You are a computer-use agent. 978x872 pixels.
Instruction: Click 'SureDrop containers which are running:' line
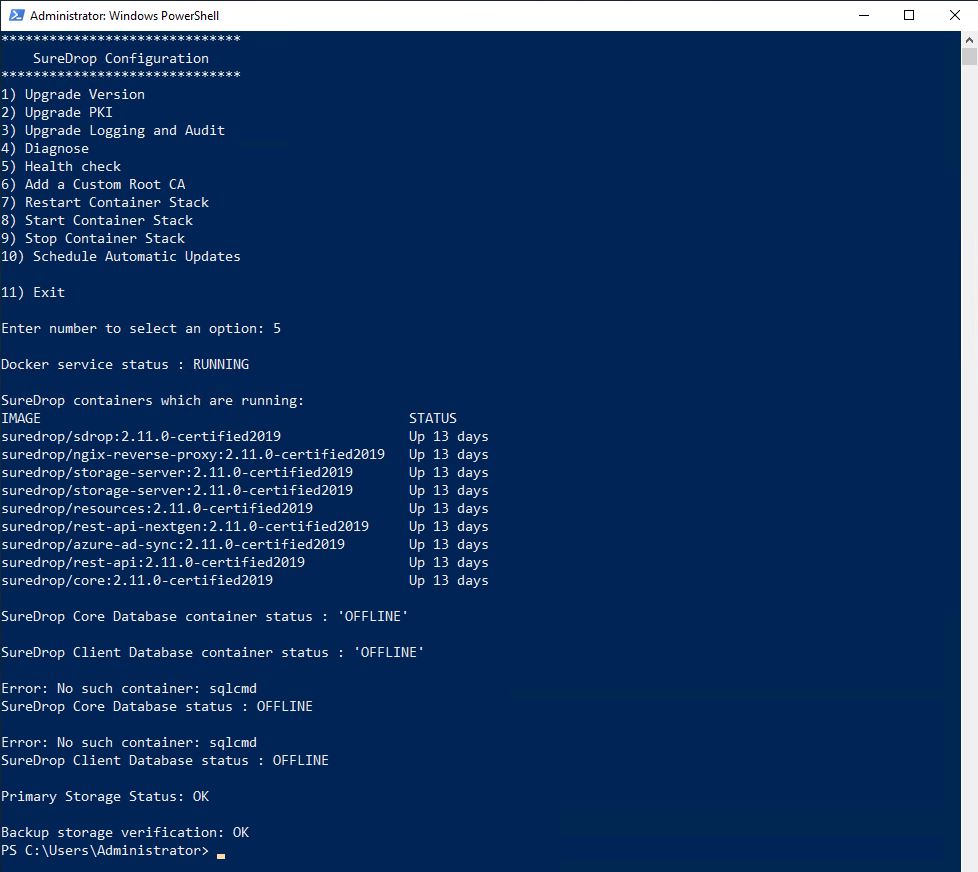click(153, 400)
